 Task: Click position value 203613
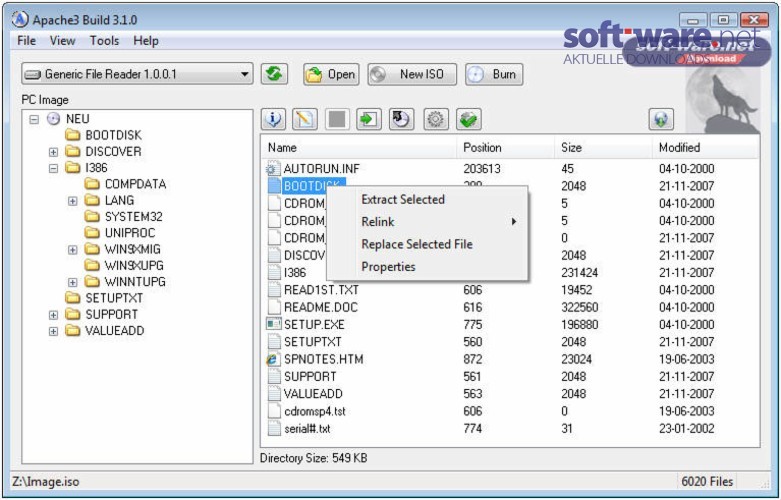point(482,169)
